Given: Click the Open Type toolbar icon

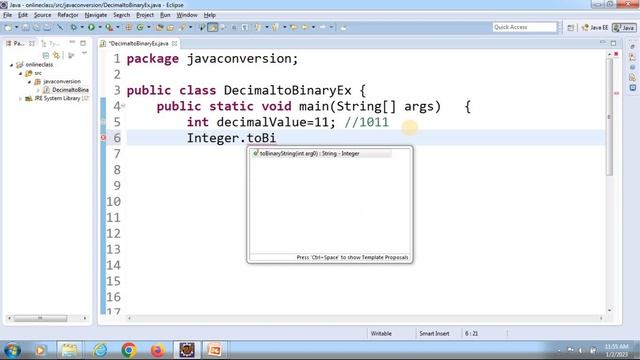Looking at the screenshot, I should coord(159,27).
